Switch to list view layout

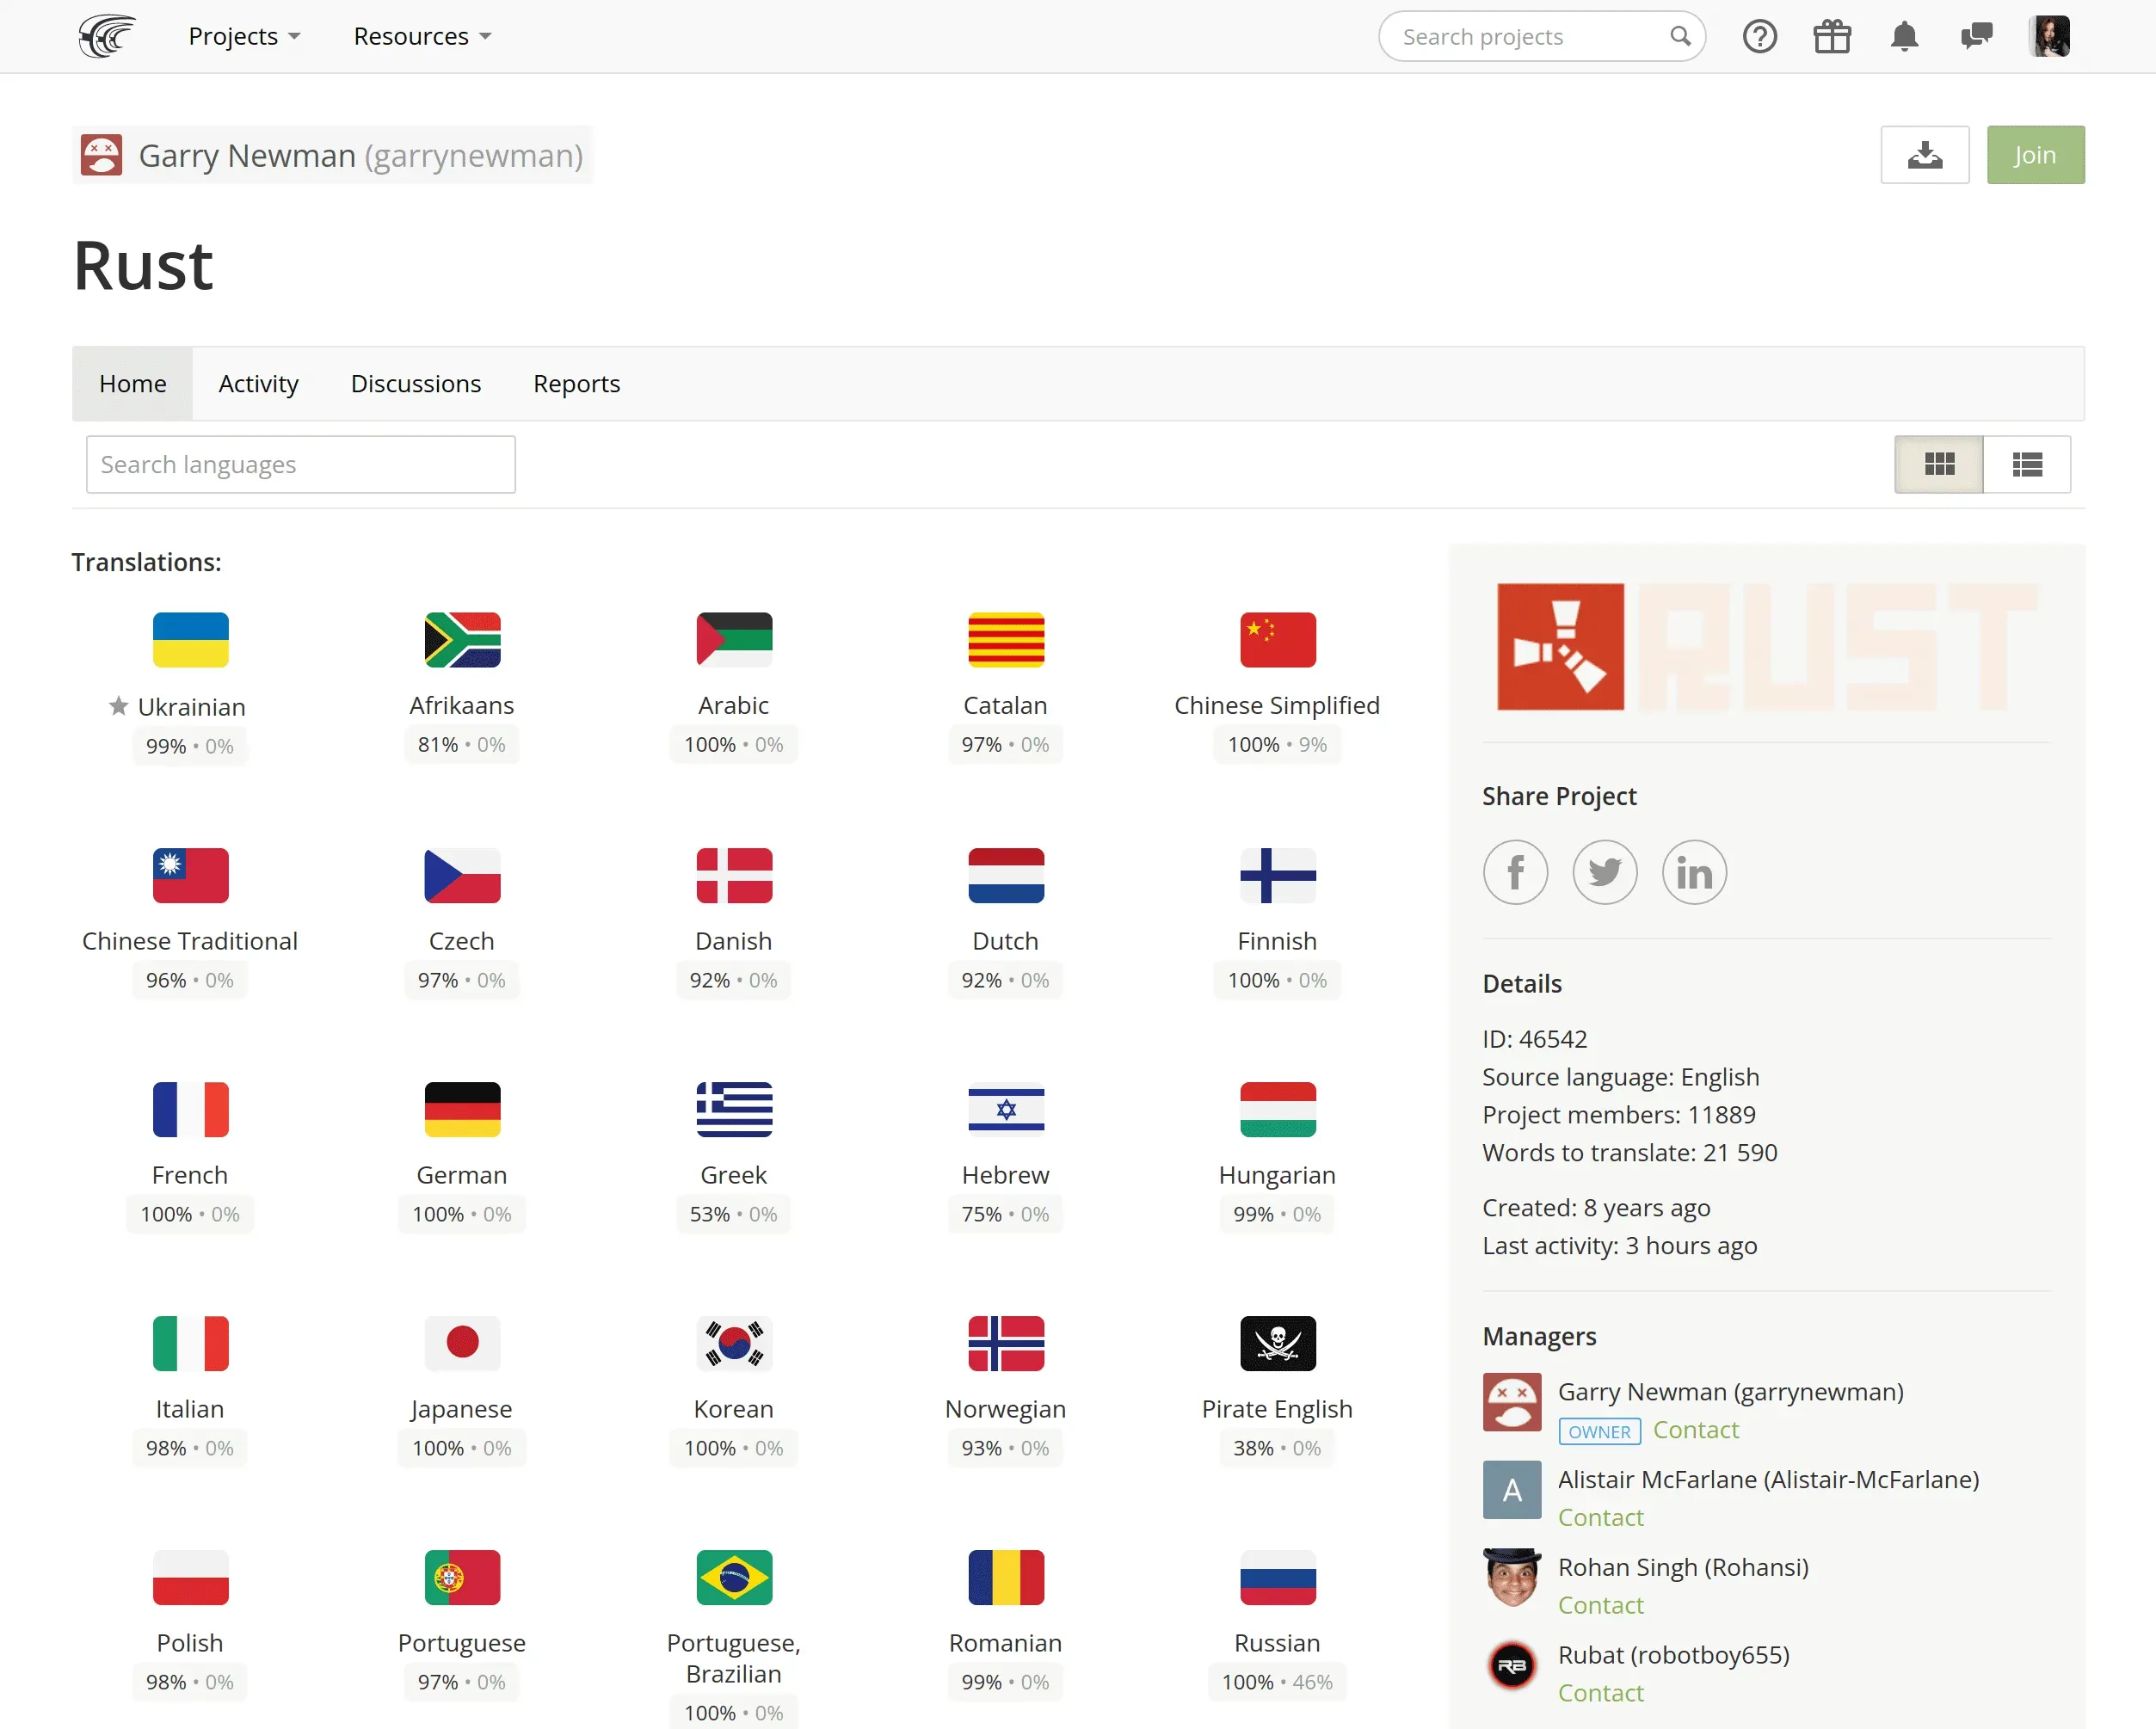pos(2026,464)
